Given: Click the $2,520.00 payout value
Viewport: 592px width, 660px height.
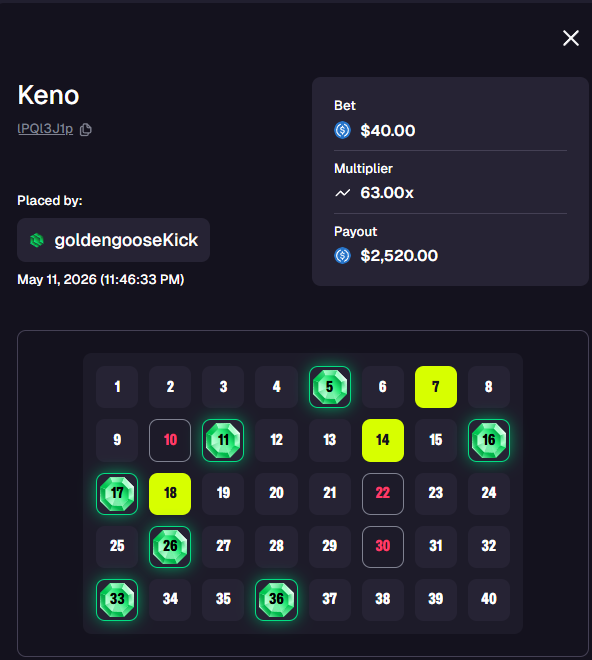Looking at the screenshot, I should [399, 256].
